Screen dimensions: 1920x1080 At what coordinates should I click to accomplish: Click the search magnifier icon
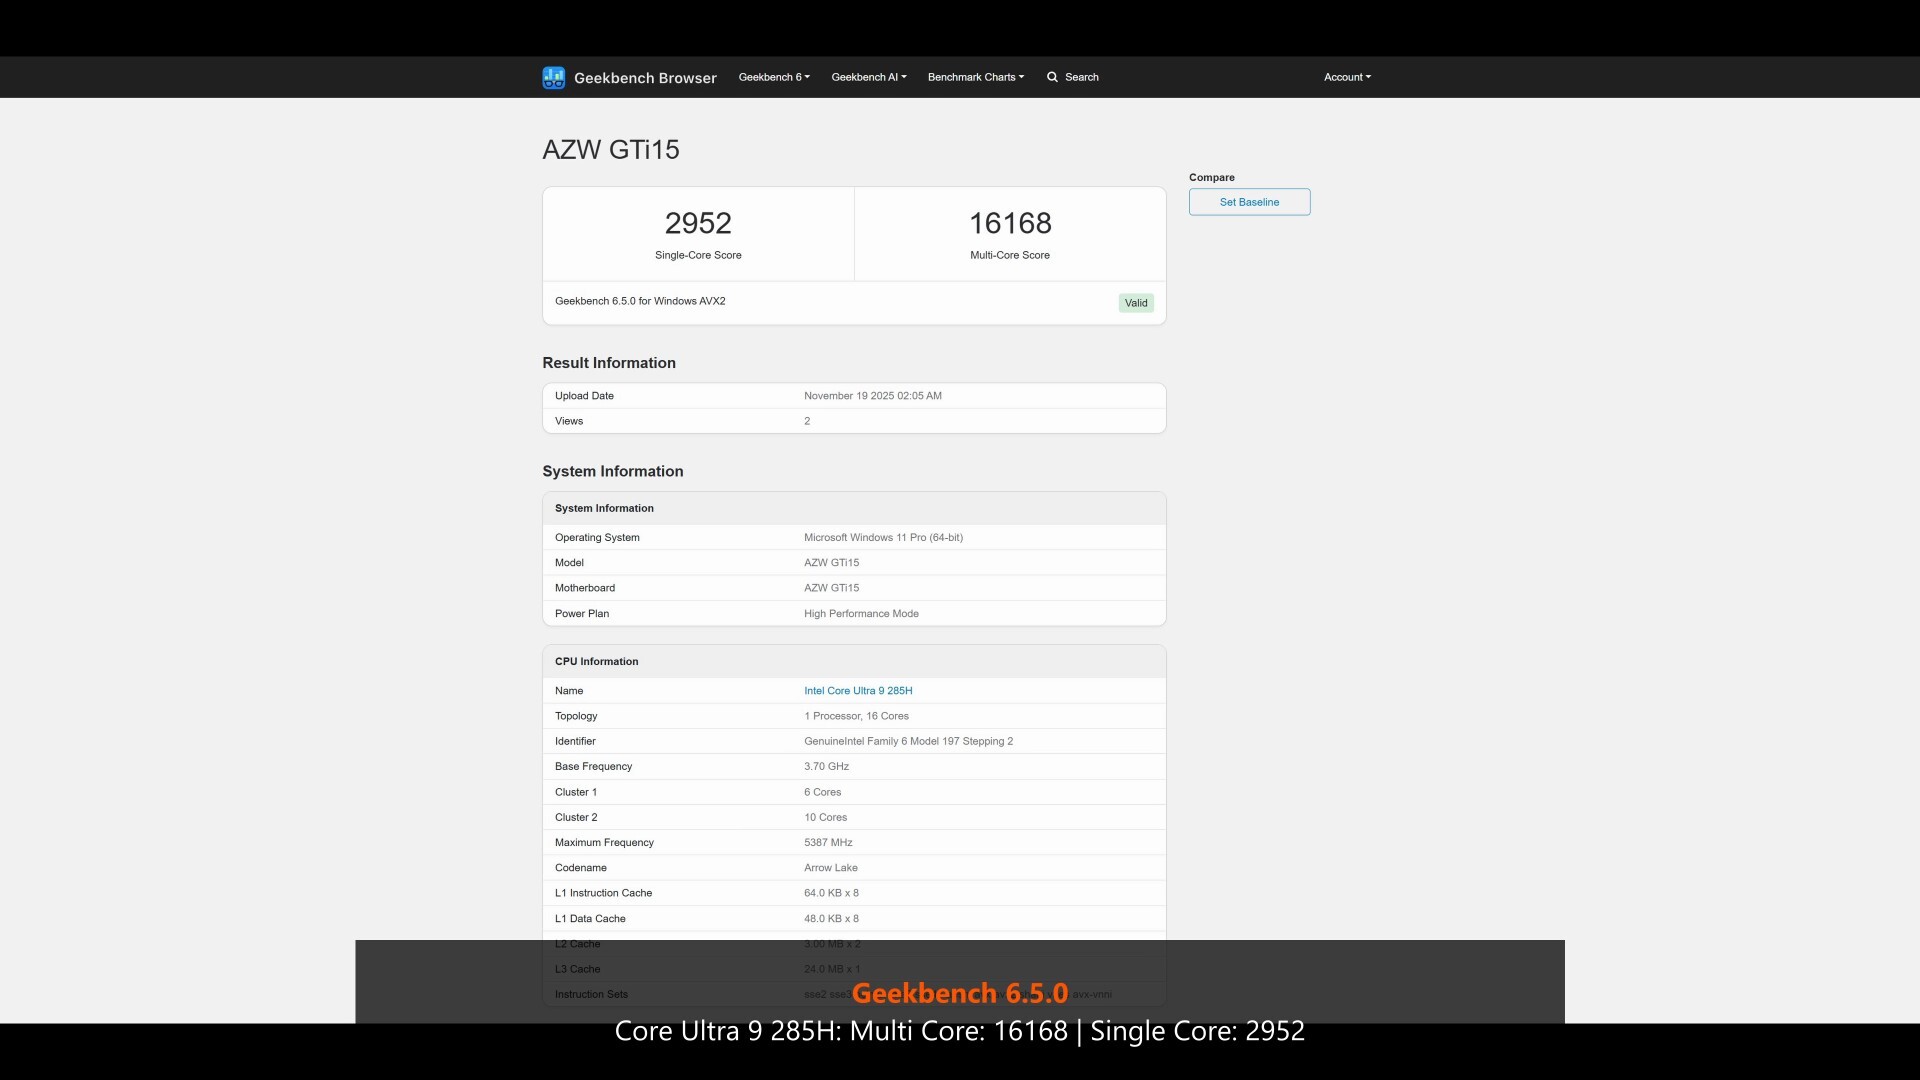[x=1053, y=77]
